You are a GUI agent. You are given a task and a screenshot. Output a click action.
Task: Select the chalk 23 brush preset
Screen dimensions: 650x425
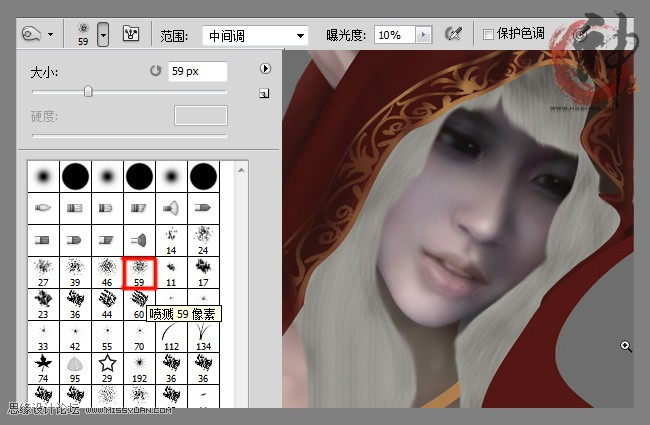coord(44,304)
